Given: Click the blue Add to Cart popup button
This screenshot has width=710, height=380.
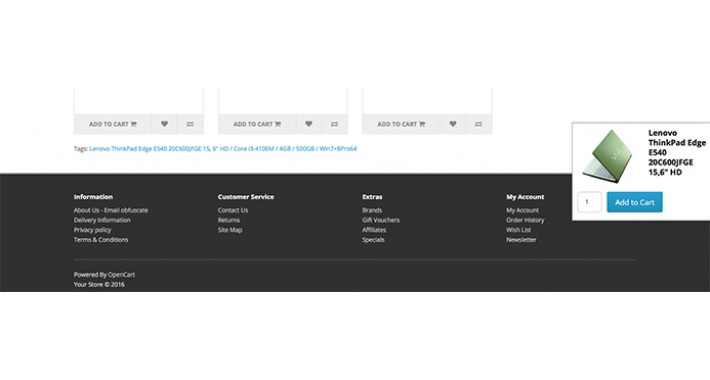Looking at the screenshot, I should [x=634, y=202].
